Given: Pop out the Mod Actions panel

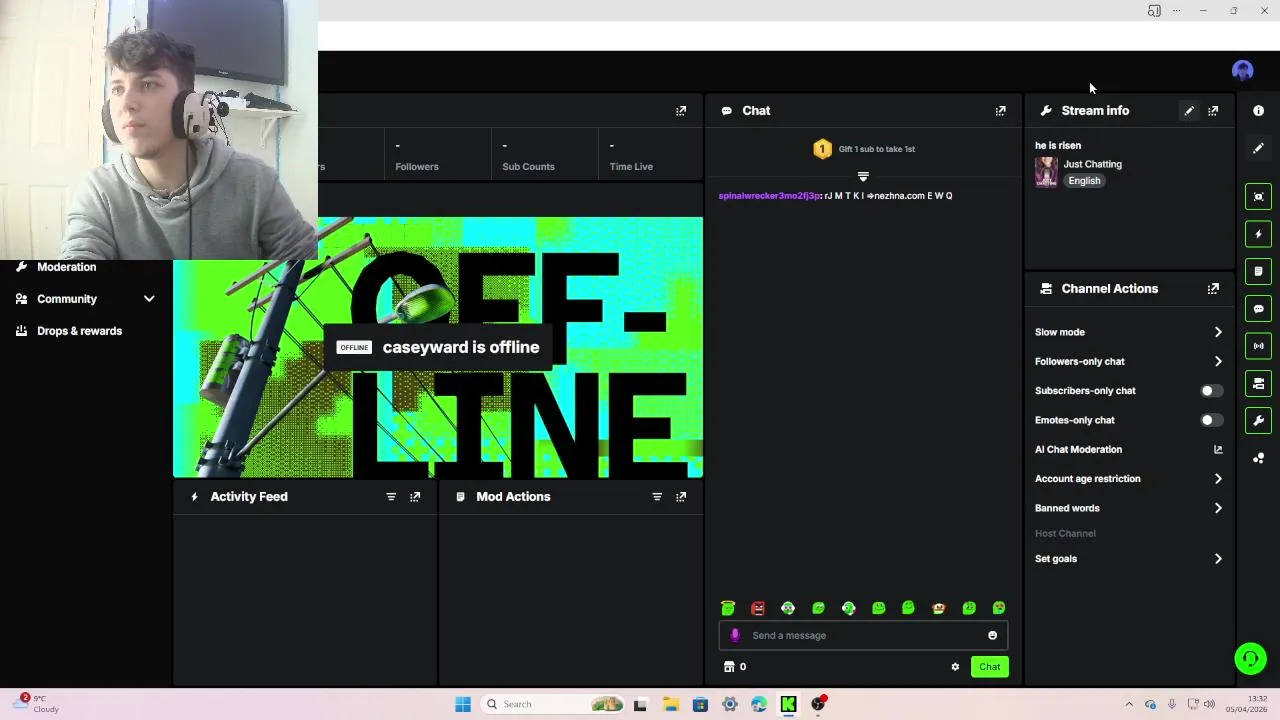Looking at the screenshot, I should [x=681, y=497].
